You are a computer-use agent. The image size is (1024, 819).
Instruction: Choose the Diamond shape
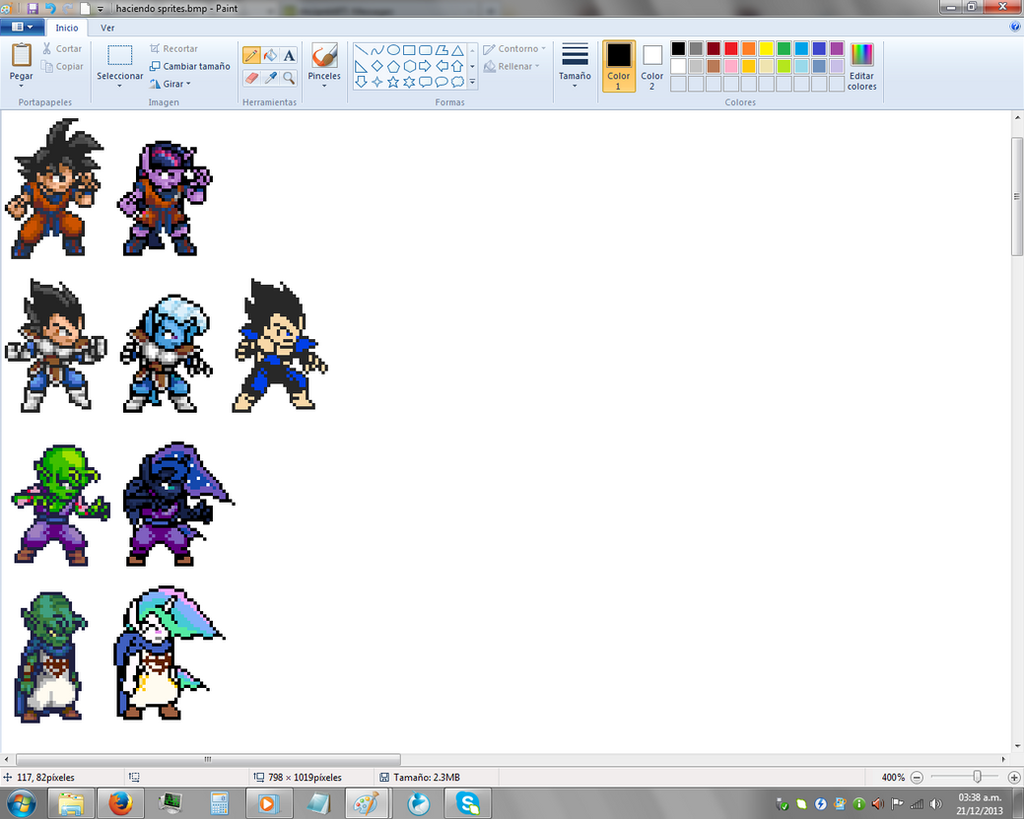click(x=377, y=66)
